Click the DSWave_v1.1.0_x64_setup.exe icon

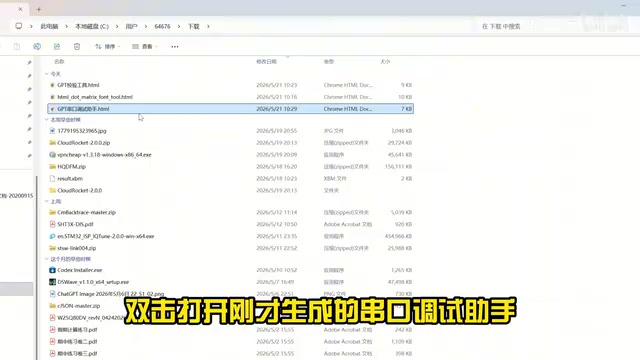(x=52, y=282)
